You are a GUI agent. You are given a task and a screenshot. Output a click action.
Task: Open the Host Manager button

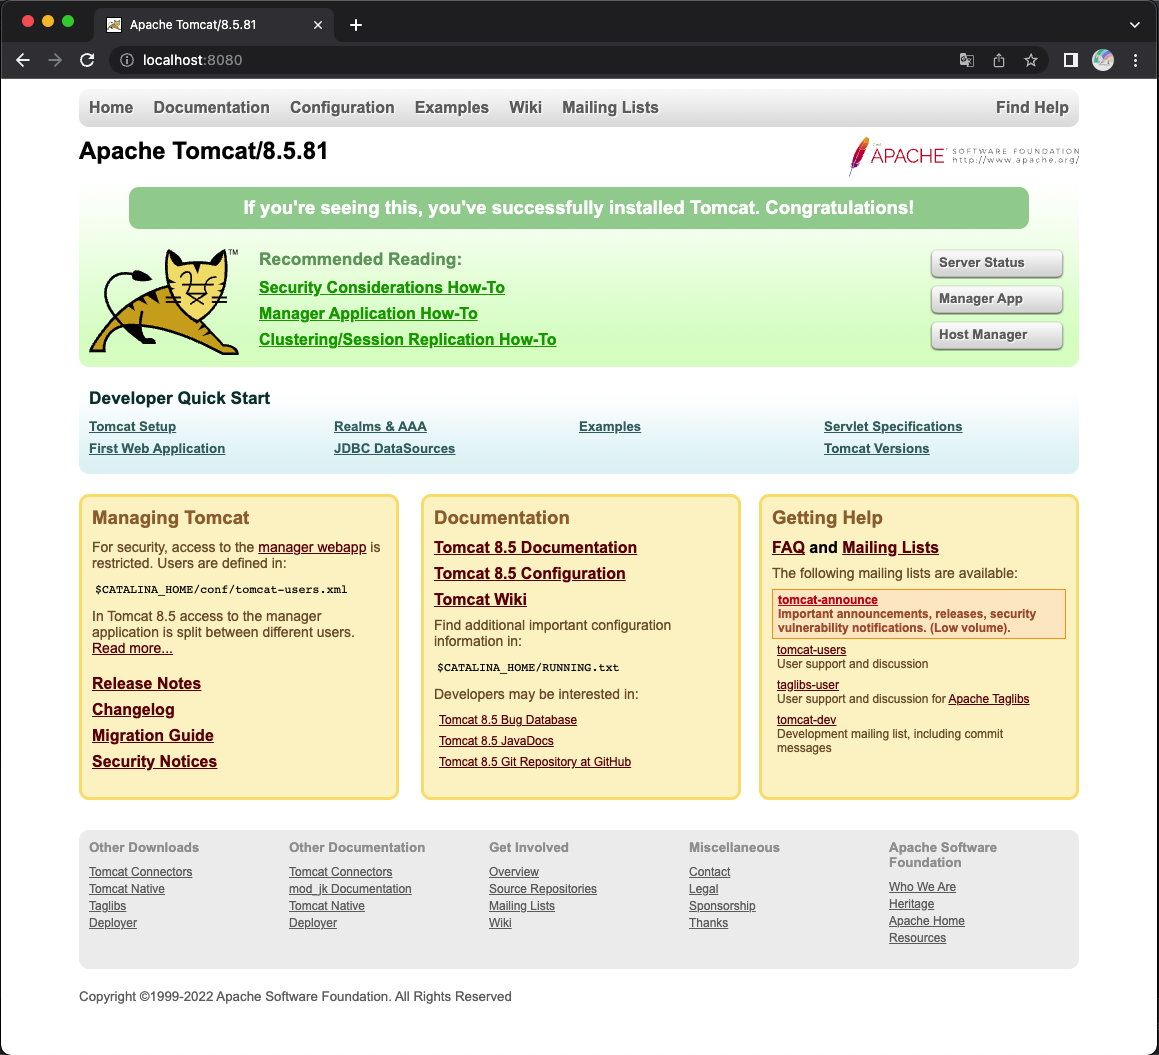[x=996, y=335]
